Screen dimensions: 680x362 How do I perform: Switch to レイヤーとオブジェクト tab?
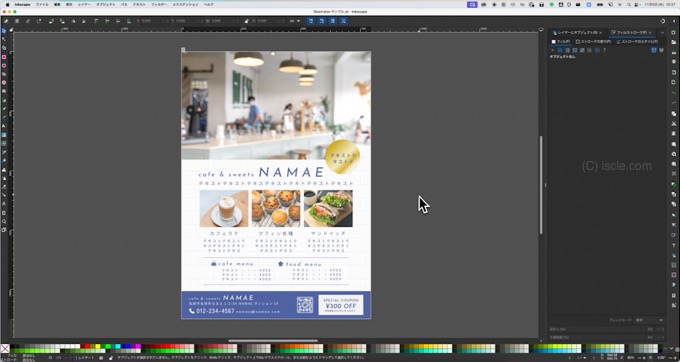(x=576, y=33)
